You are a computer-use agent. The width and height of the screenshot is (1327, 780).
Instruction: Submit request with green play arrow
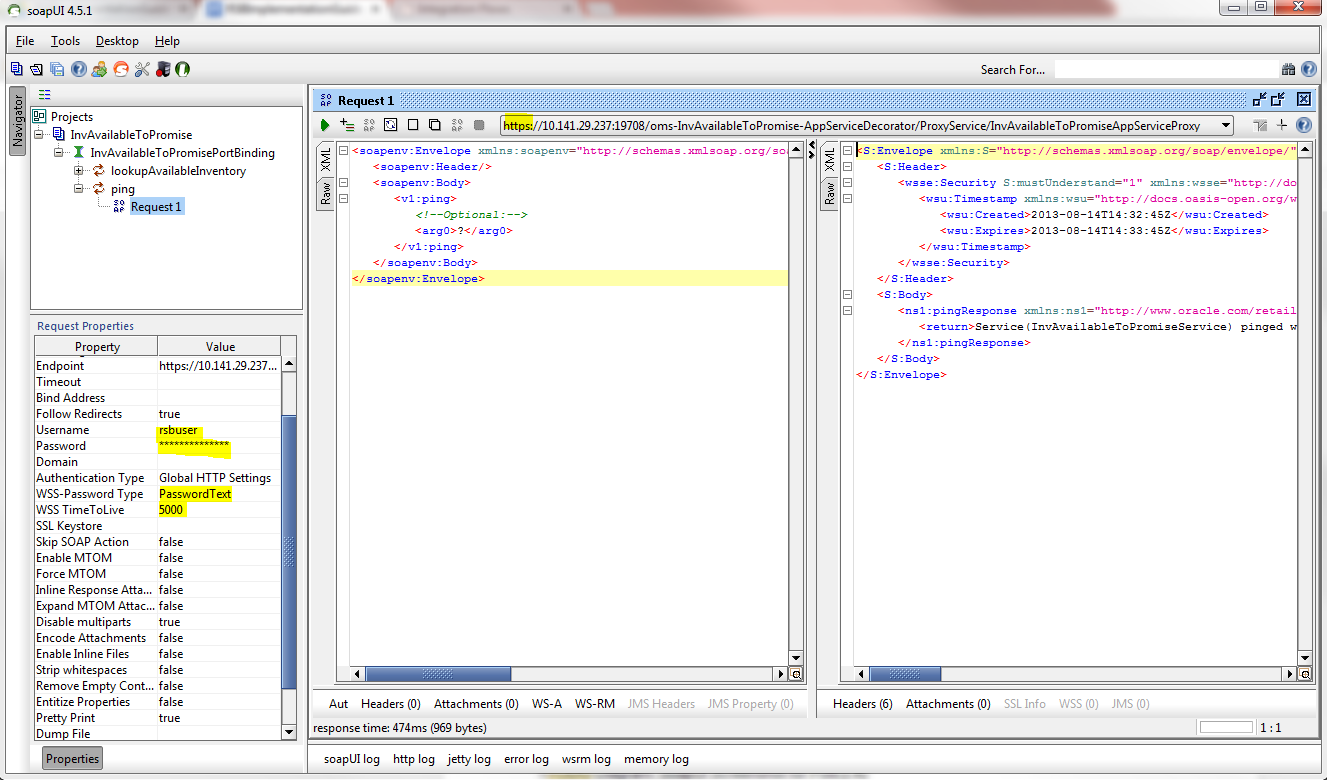pyautogui.click(x=325, y=125)
